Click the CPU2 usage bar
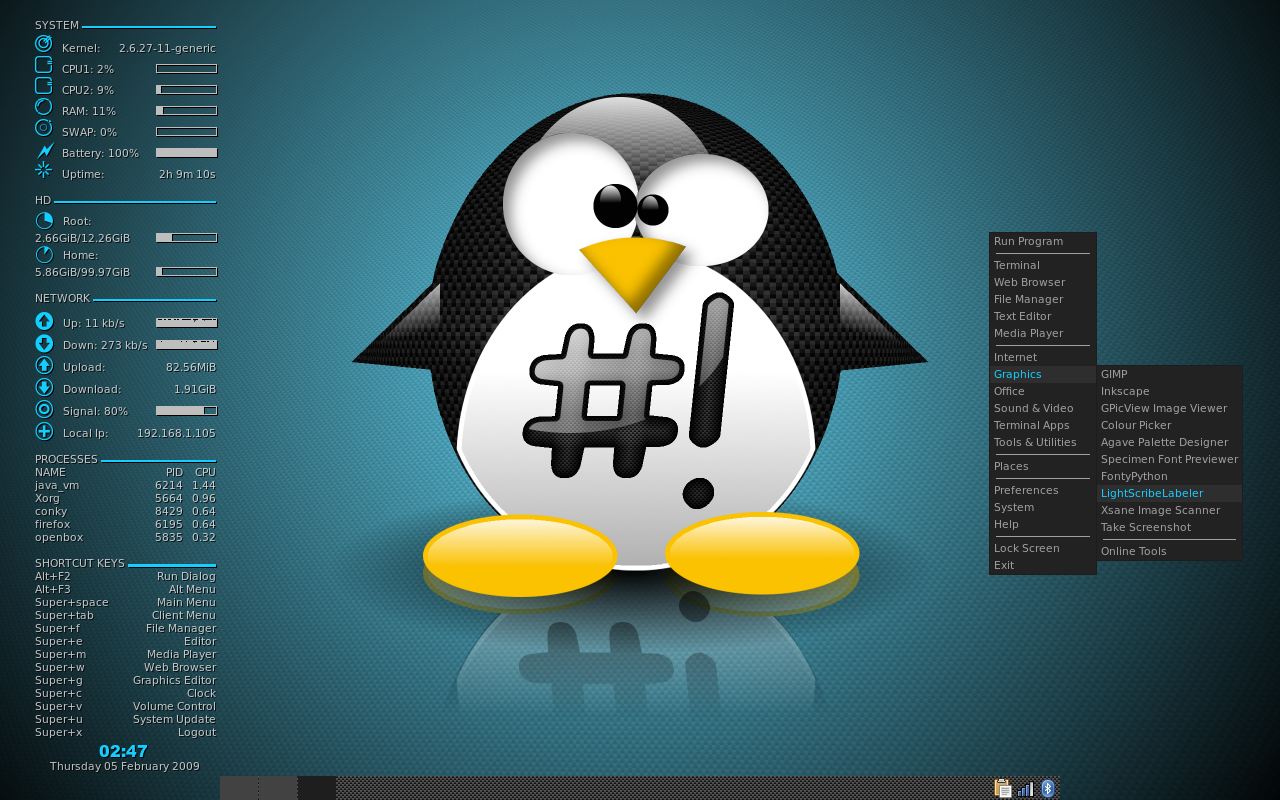 click(186, 90)
